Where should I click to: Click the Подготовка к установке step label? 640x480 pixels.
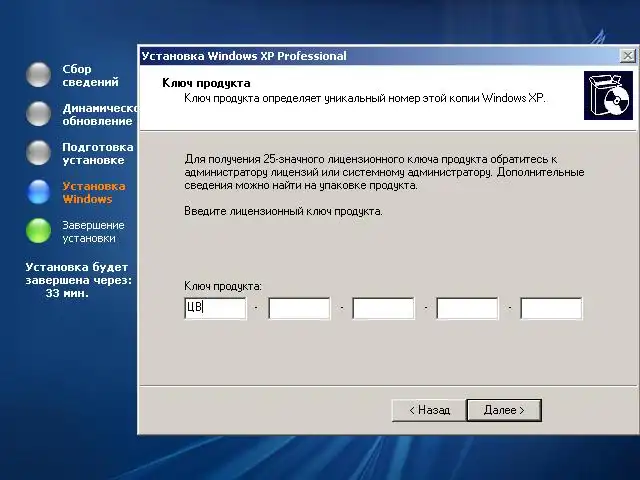98,153
